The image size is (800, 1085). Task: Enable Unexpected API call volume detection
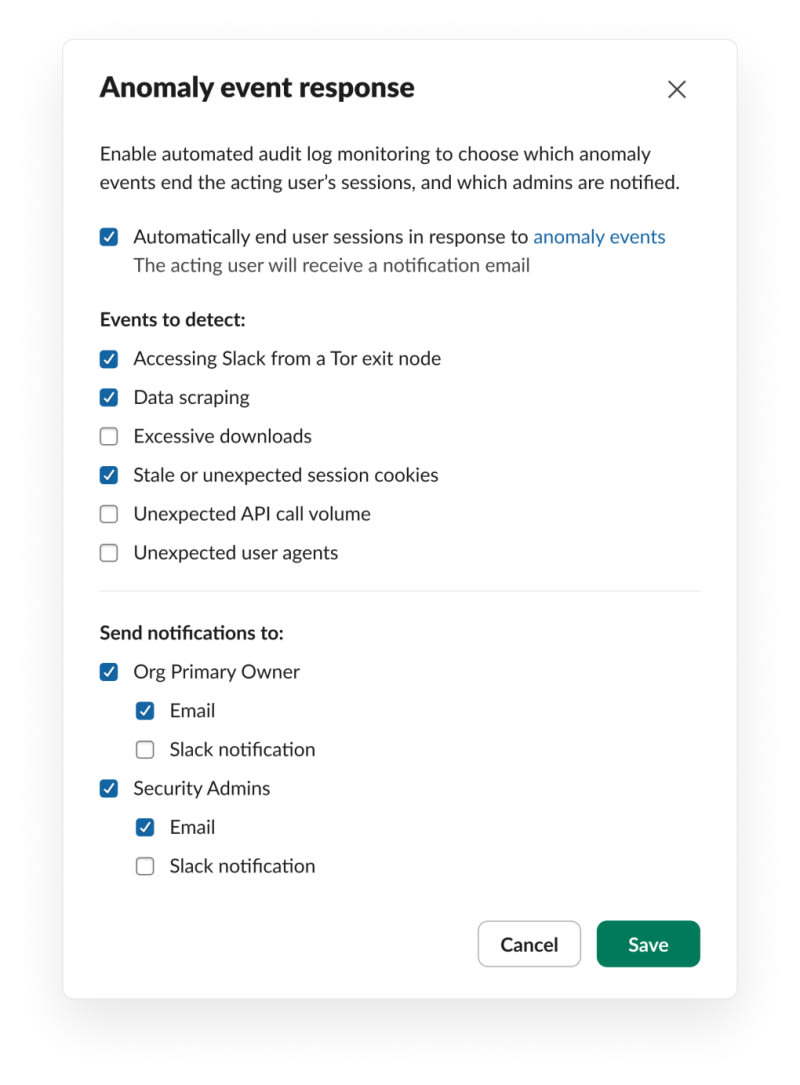point(109,514)
